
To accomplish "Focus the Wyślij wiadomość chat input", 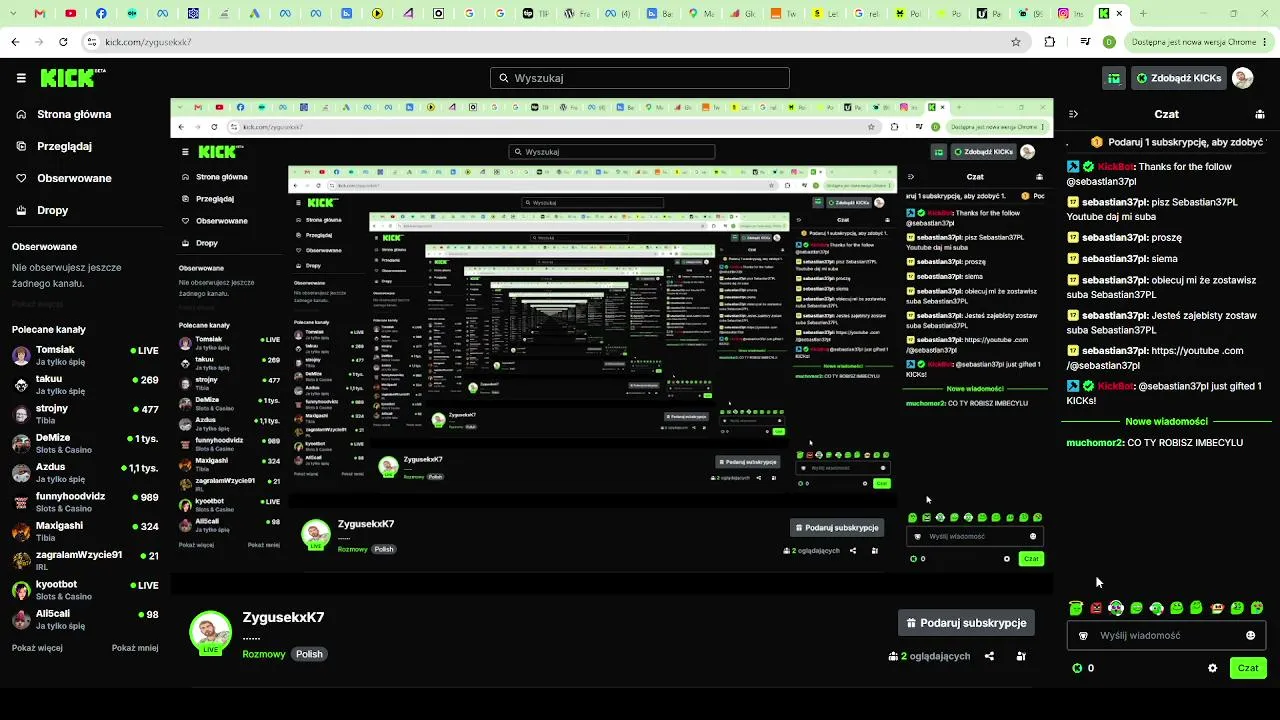I will point(1166,635).
